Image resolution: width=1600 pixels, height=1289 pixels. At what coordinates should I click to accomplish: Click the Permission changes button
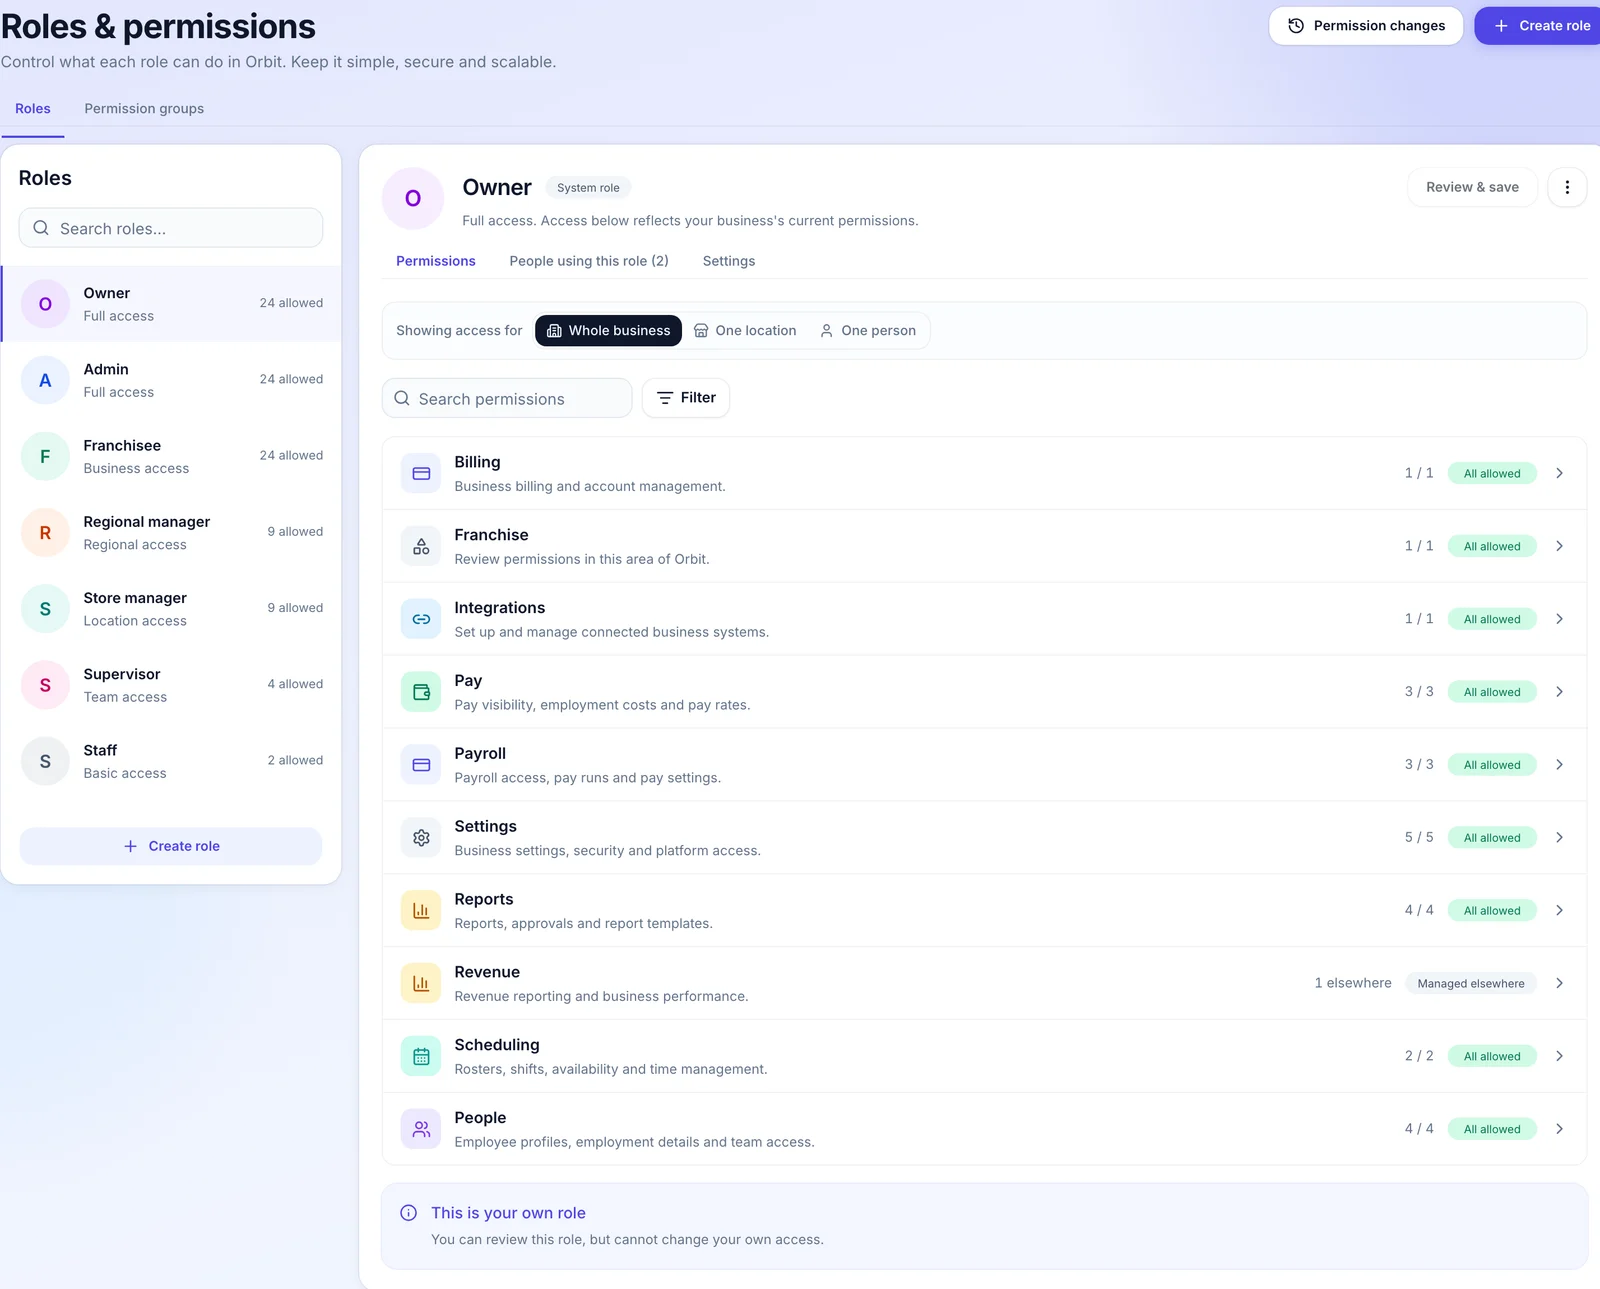point(1366,26)
